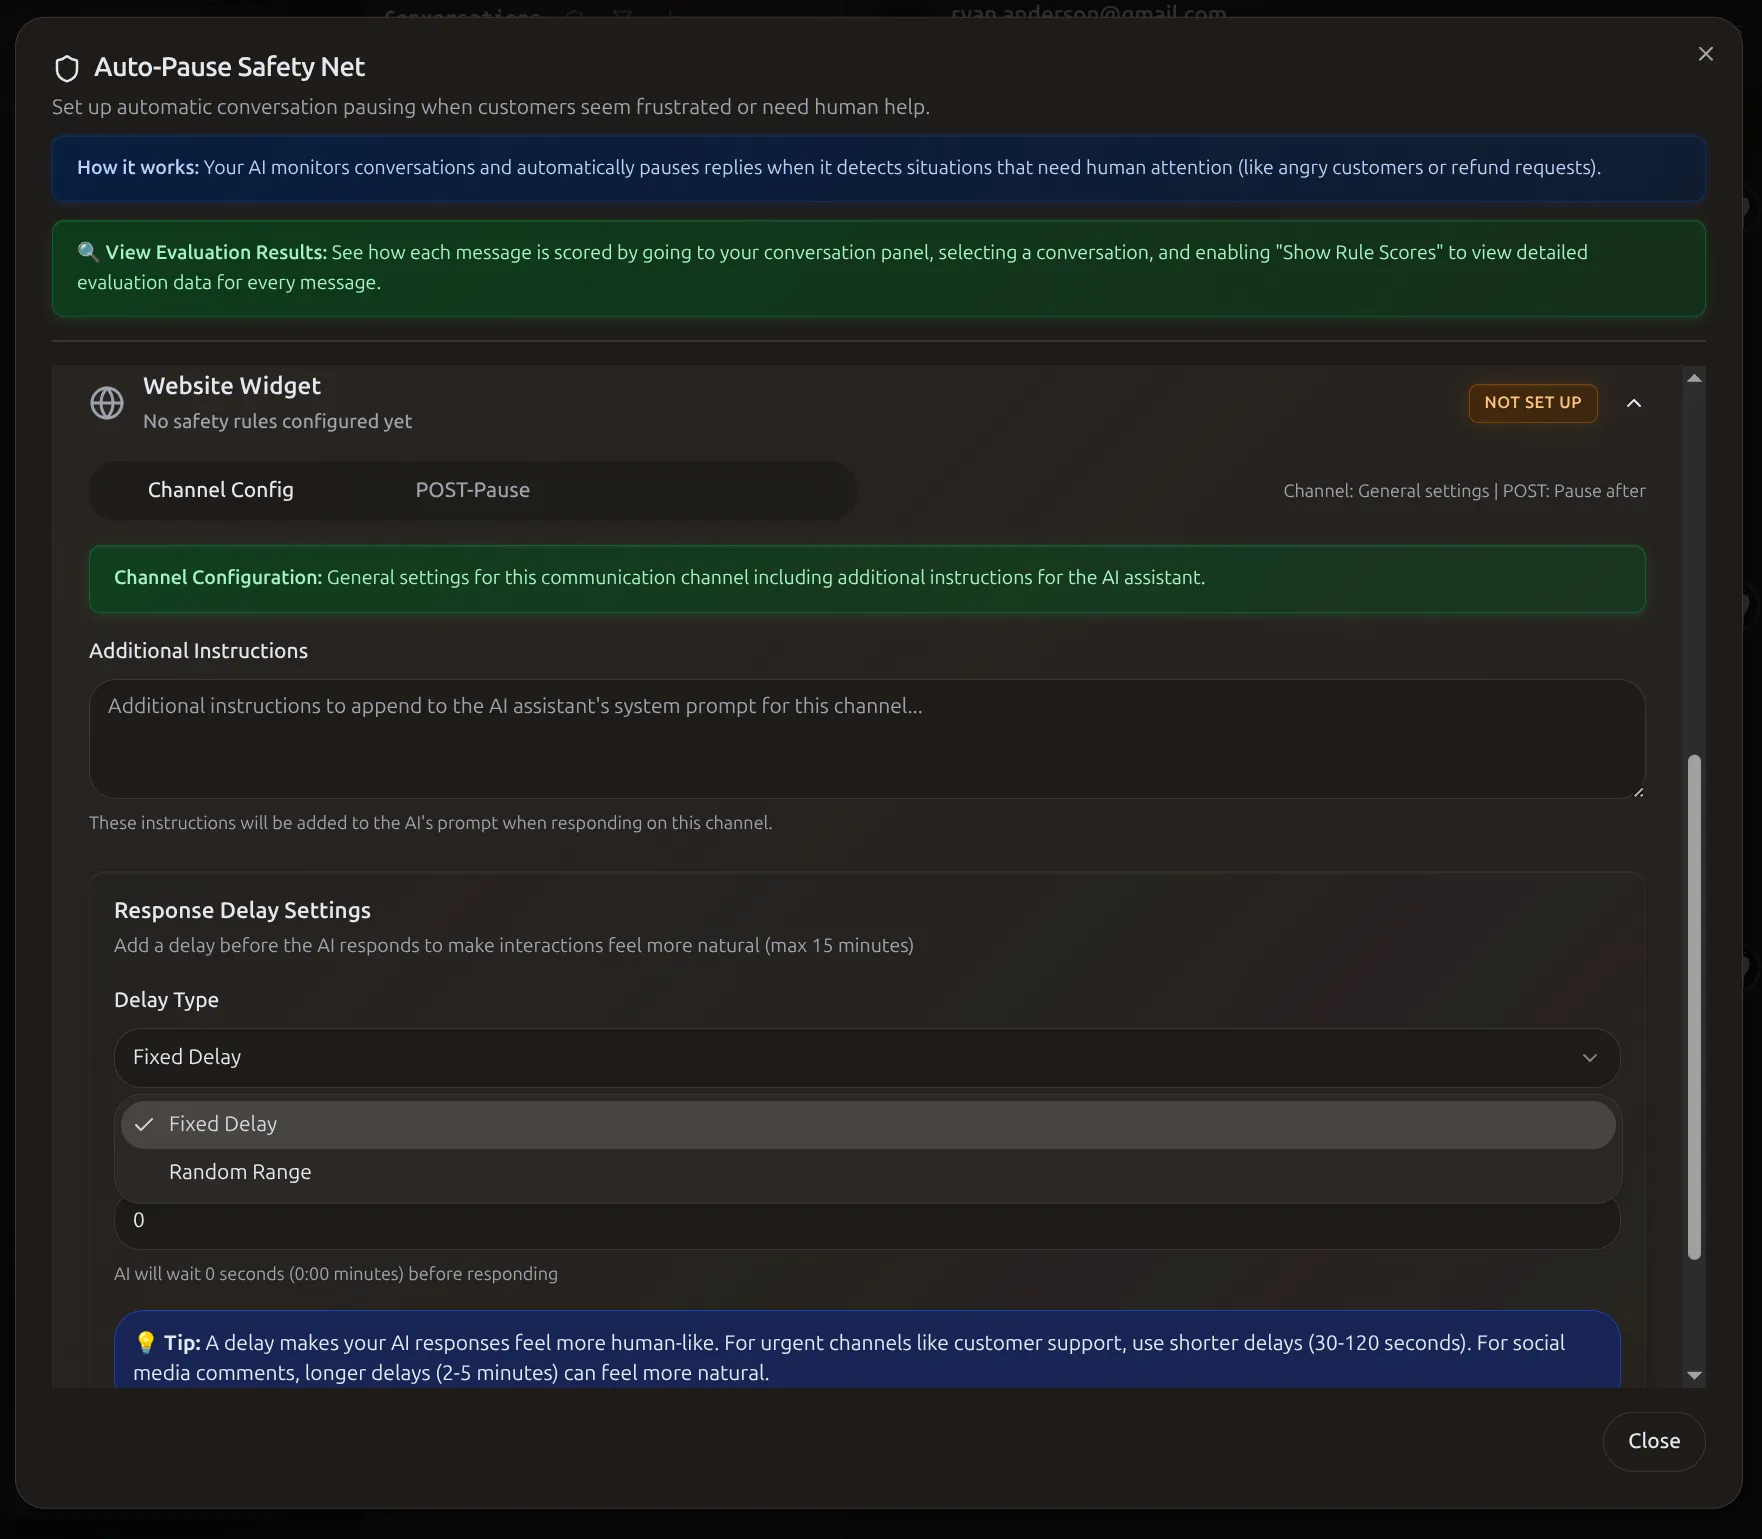The image size is (1762, 1539).
Task: Click the magnifier icon in View Evaluation Results
Action: tap(88, 252)
